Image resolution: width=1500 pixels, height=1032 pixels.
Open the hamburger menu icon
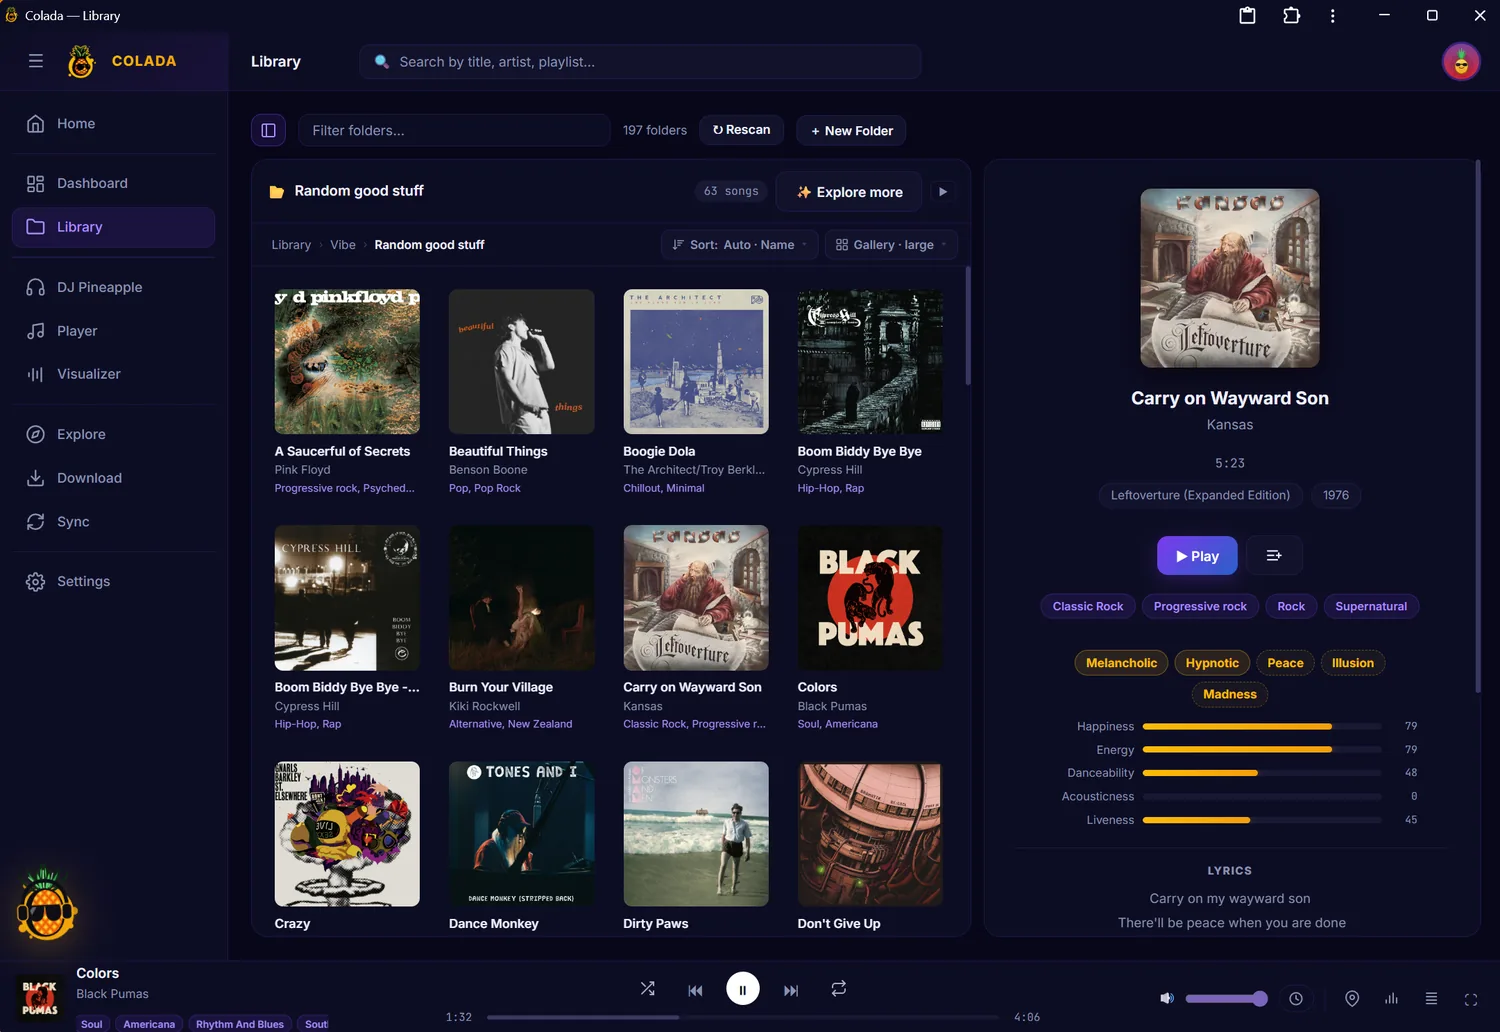pyautogui.click(x=36, y=61)
